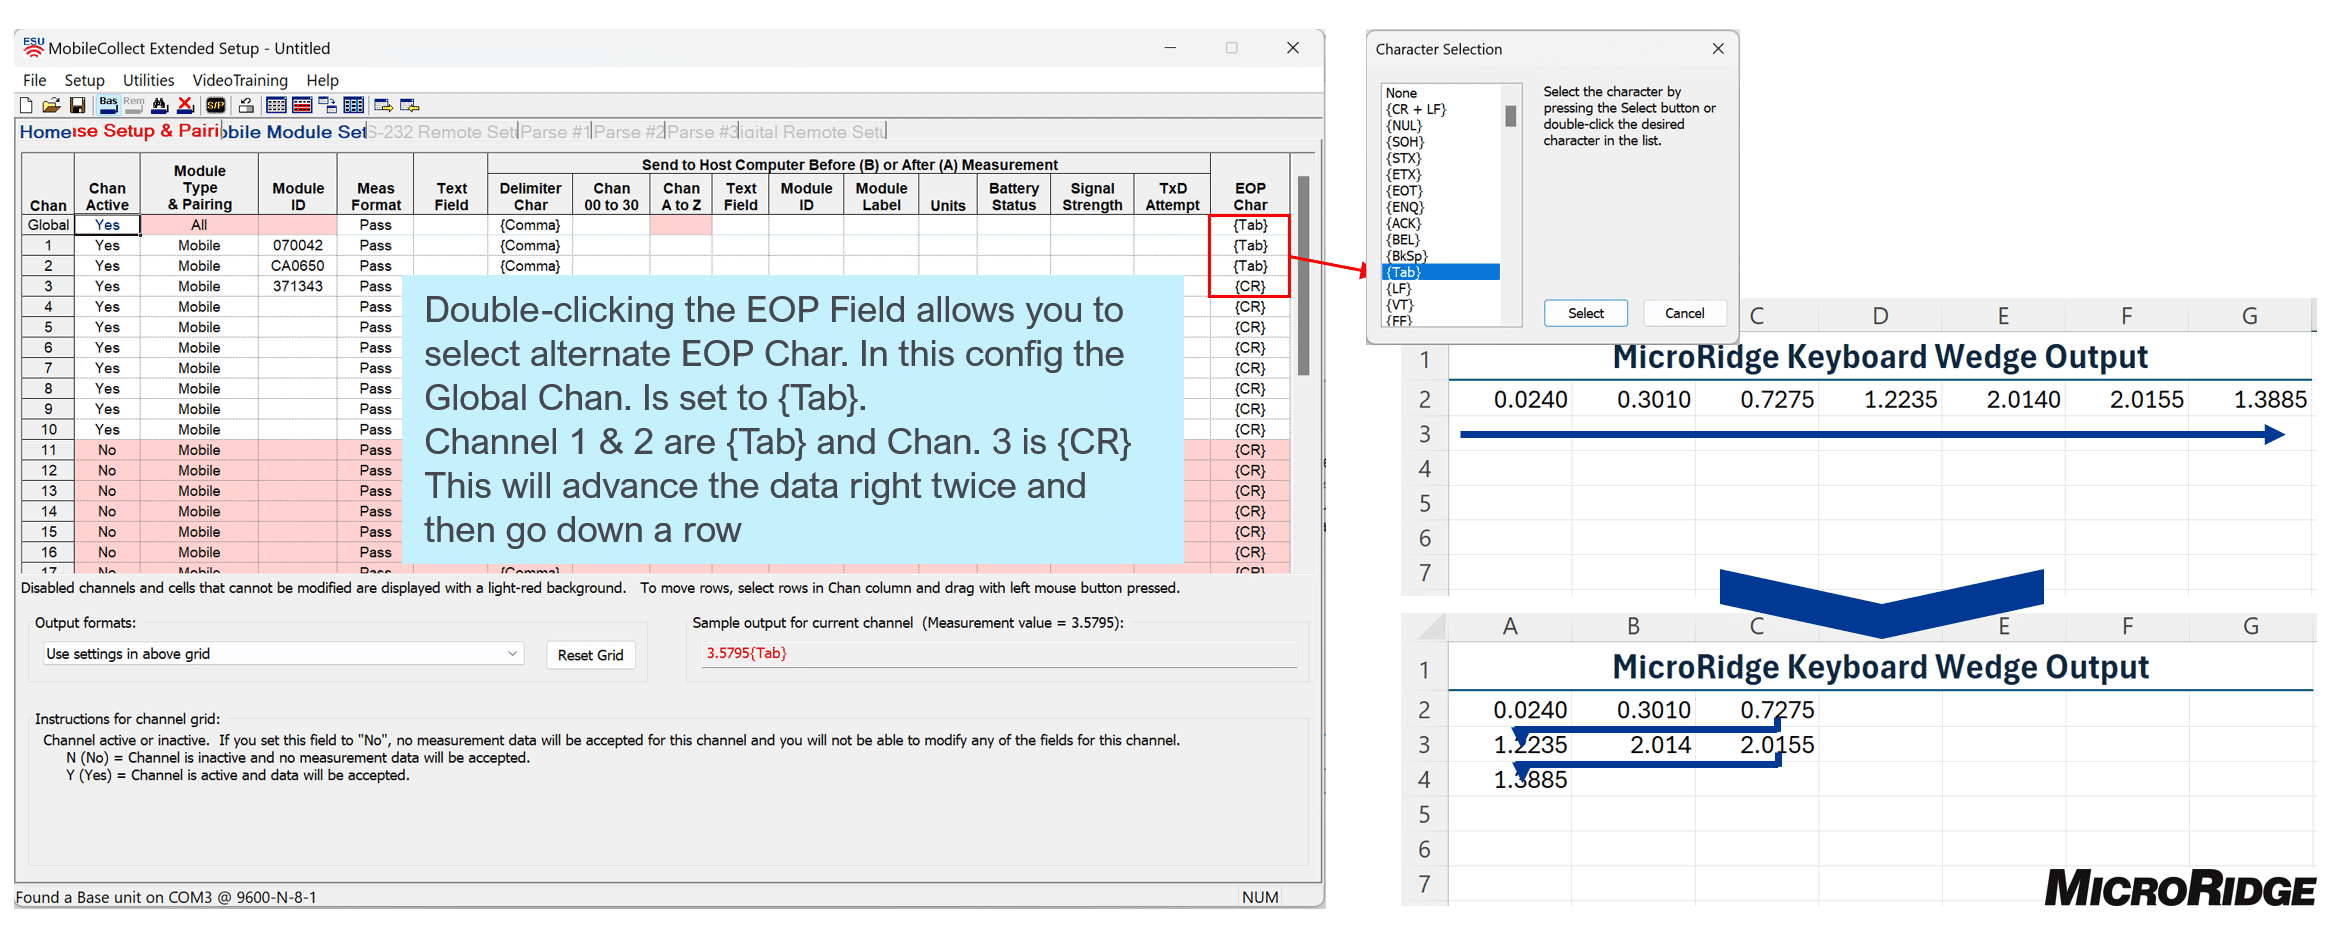Screen dimensions: 2338x929
Task: Click Cancel in Character Selection dialog
Action: click(1684, 313)
